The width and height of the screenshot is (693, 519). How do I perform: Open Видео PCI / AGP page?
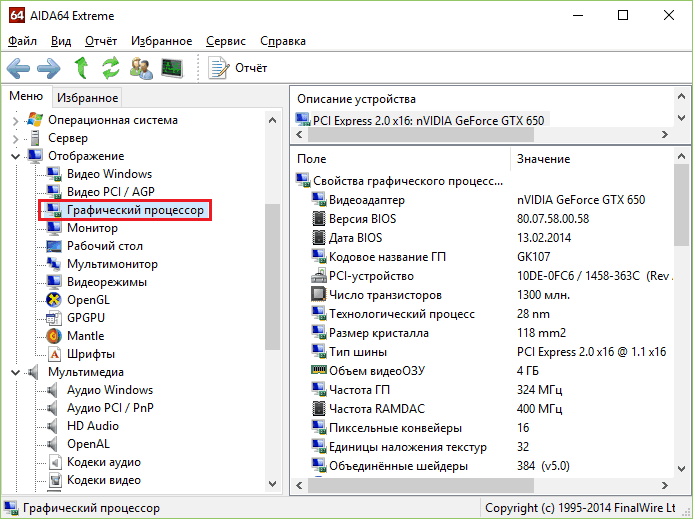point(110,192)
